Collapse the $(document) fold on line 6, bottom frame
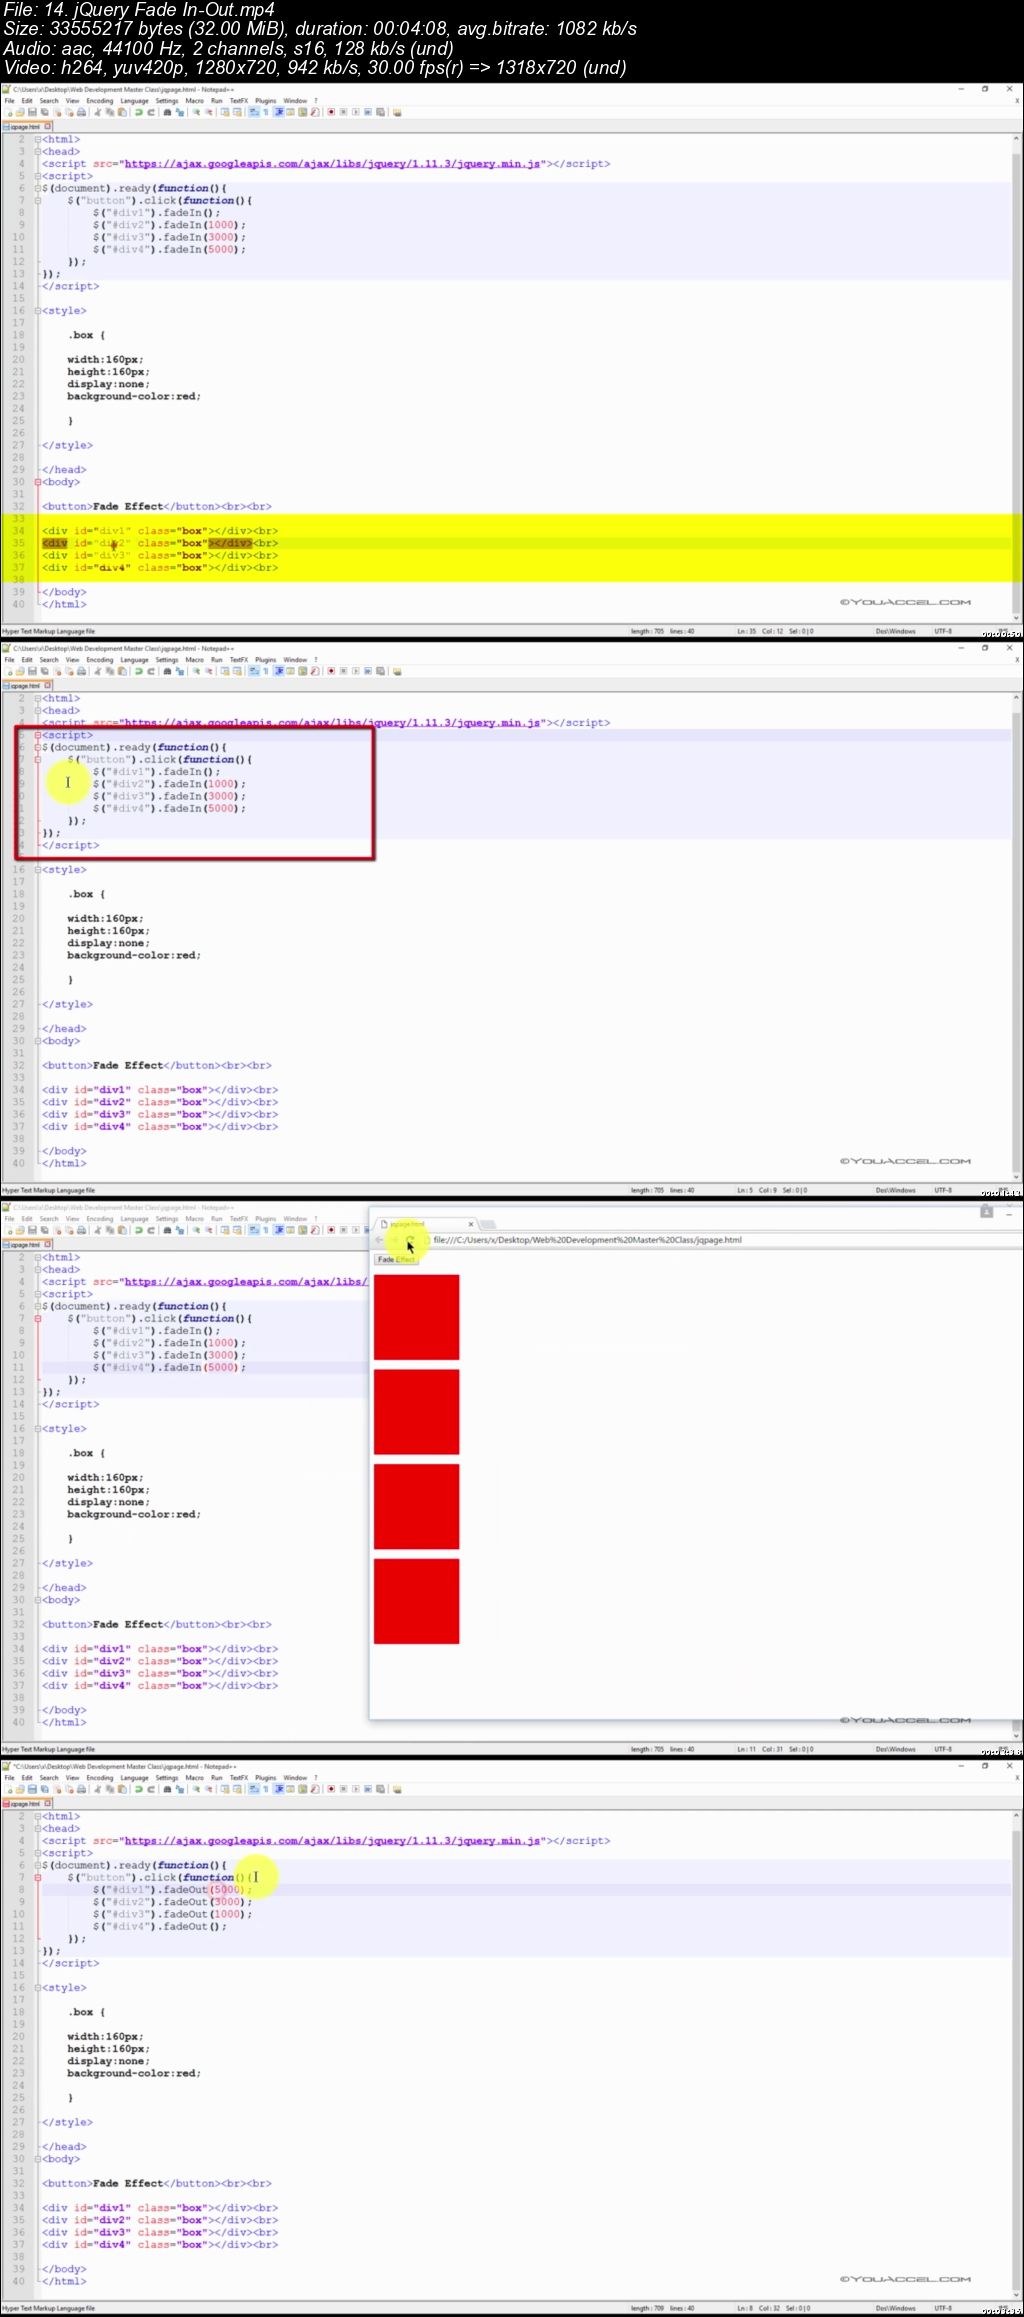1024x2317 pixels. tap(38, 1866)
